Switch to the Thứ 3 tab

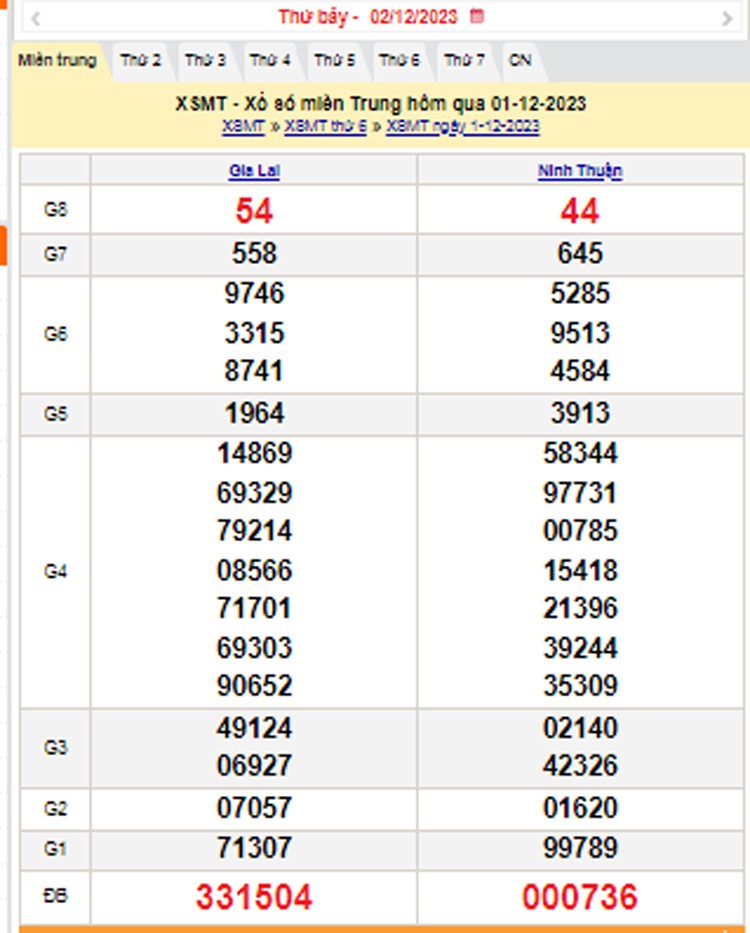[x=205, y=60]
